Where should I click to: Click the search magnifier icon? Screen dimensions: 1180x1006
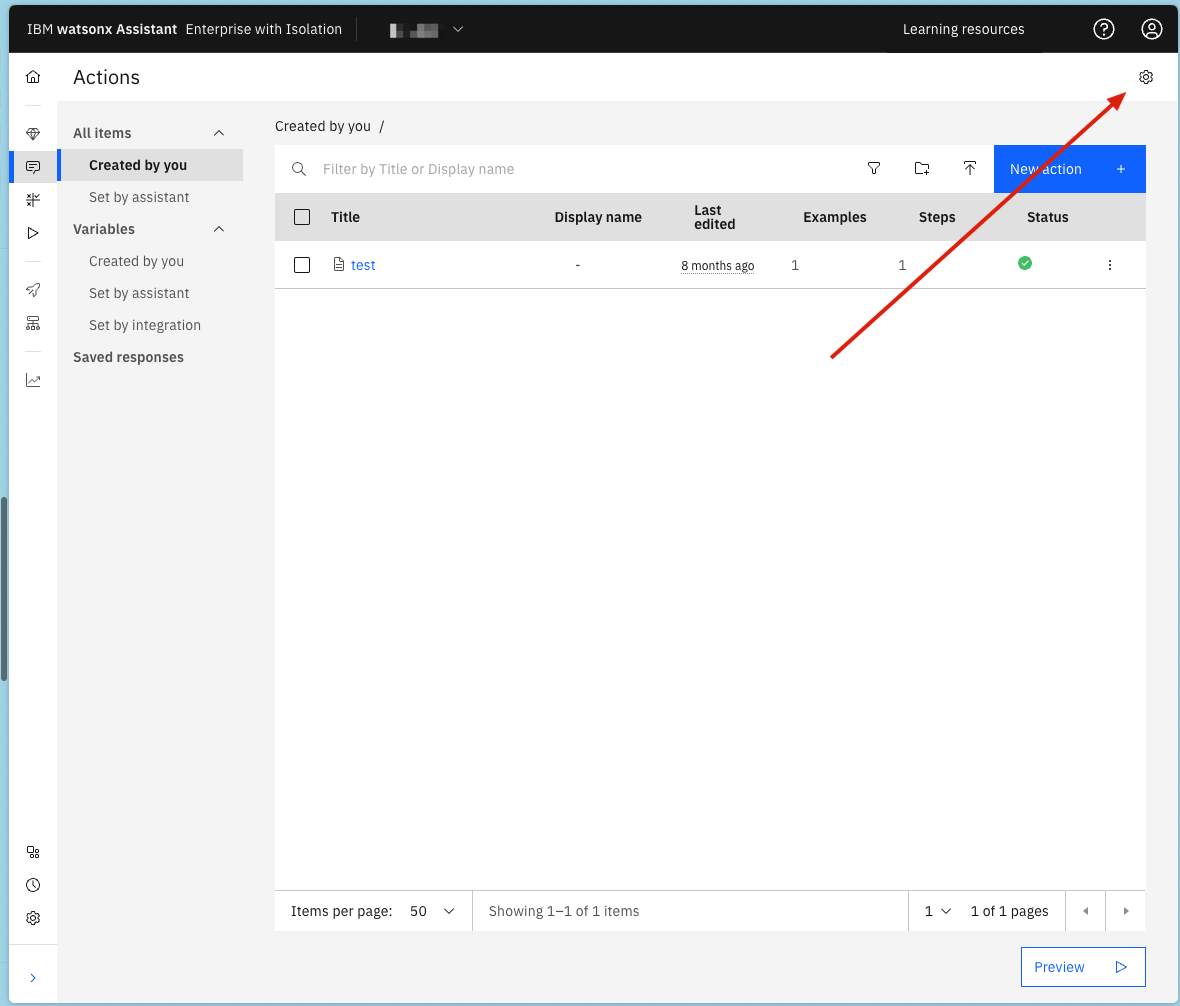coord(299,169)
